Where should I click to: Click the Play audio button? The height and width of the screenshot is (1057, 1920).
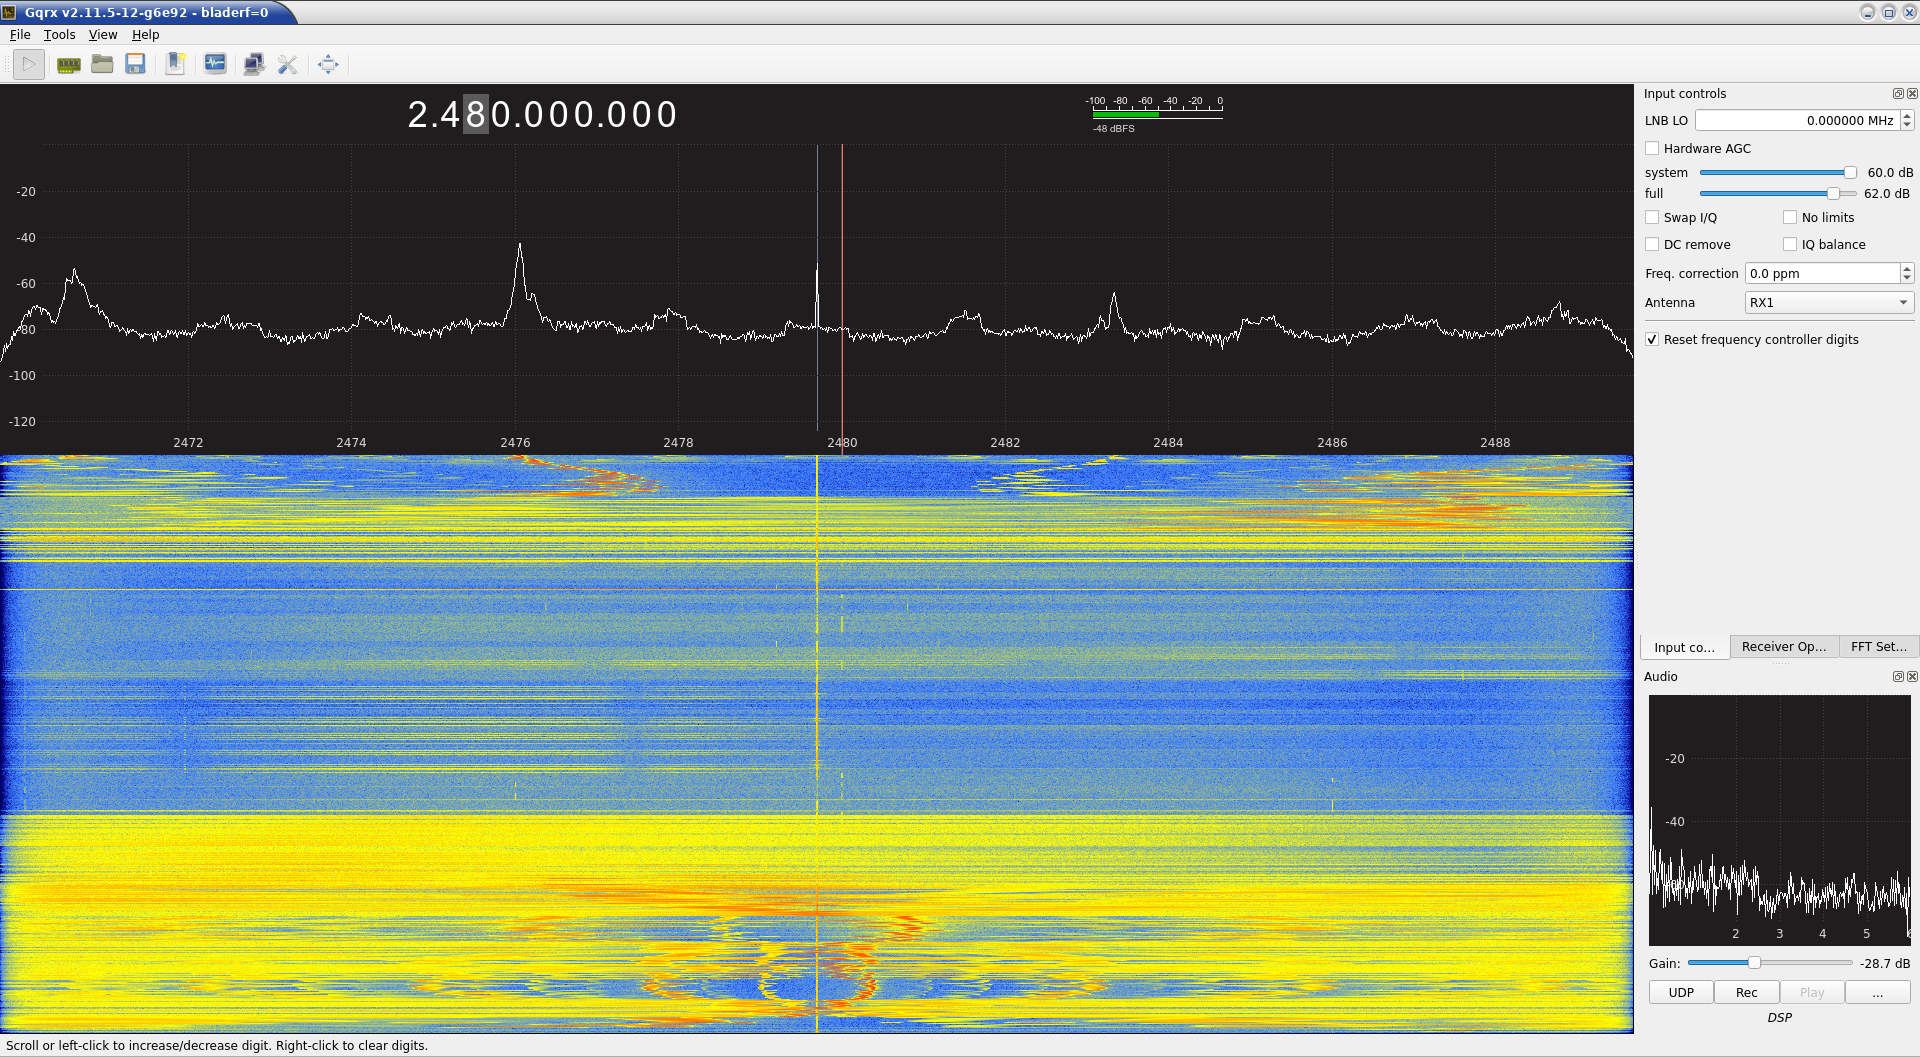pyautogui.click(x=1812, y=992)
